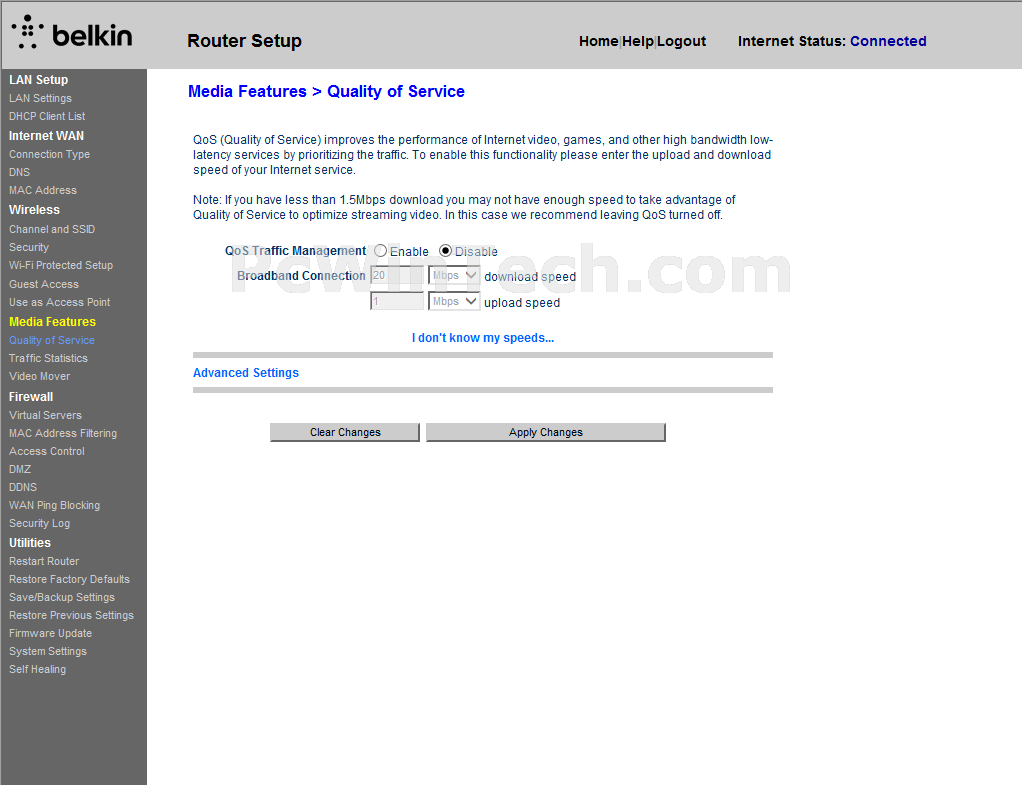Open wireless Security page
This screenshot has width=1022, height=785.
(x=29, y=248)
